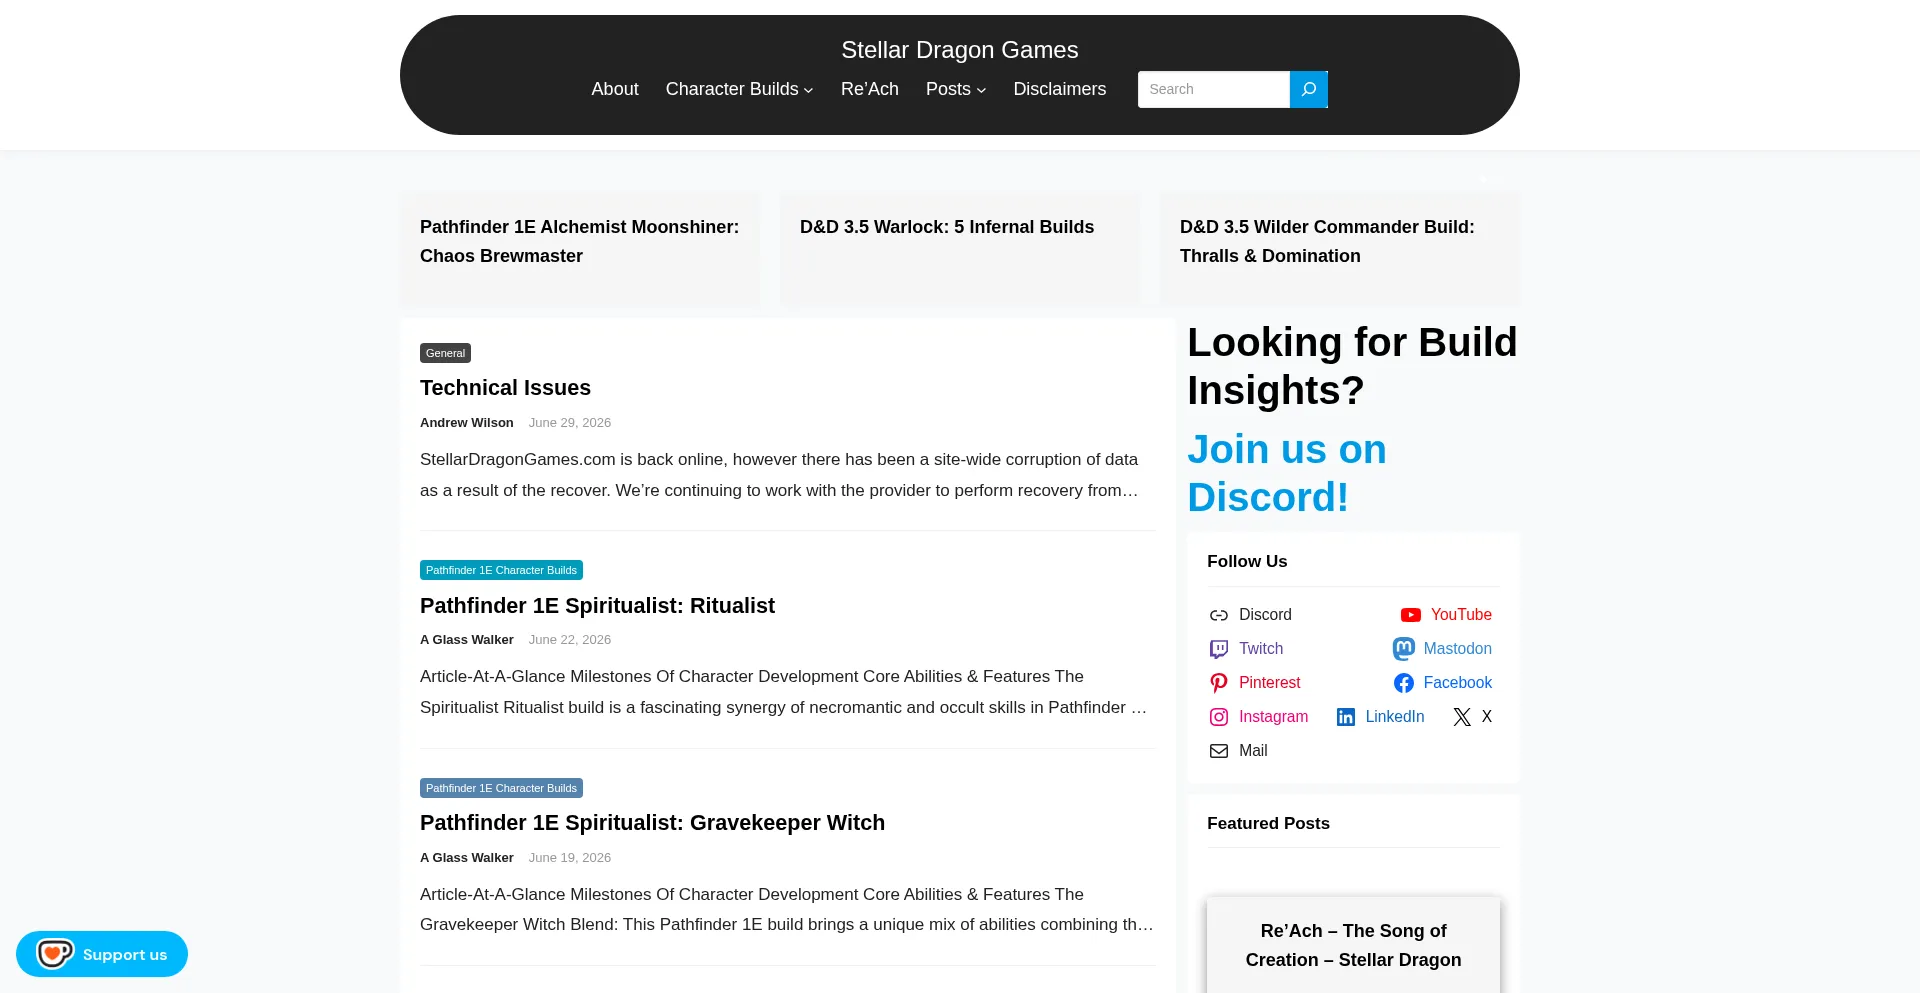Viewport: 1920px width, 993px height.
Task: Click the Mastodon text link
Action: click(x=1457, y=649)
